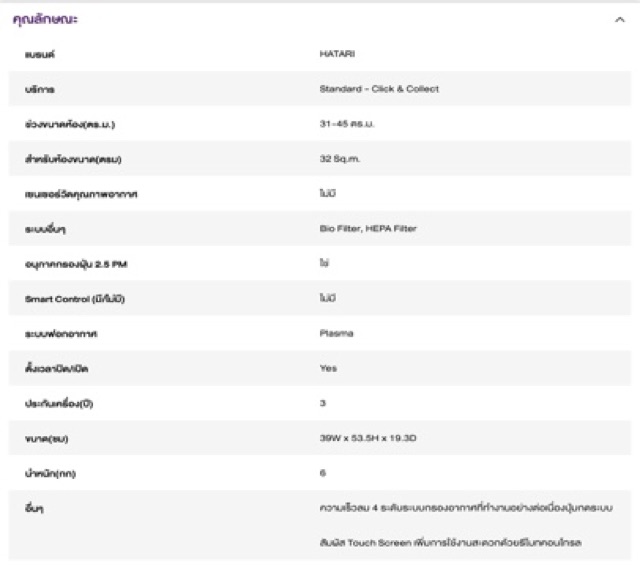Select the Standard - Click & Collect value
Image resolution: width=640 pixels, height=567 pixels.
pos(379,89)
